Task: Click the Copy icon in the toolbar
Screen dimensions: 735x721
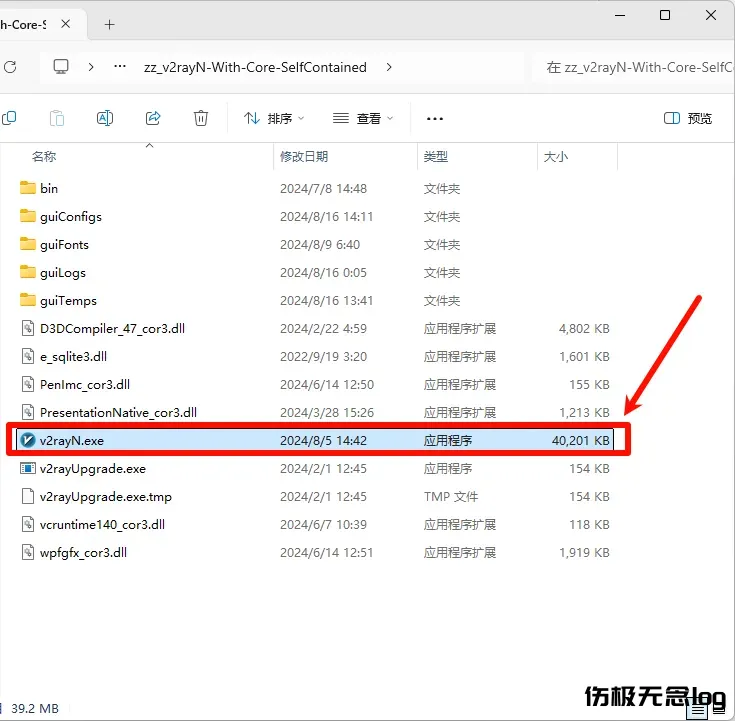Action: tap(9, 118)
